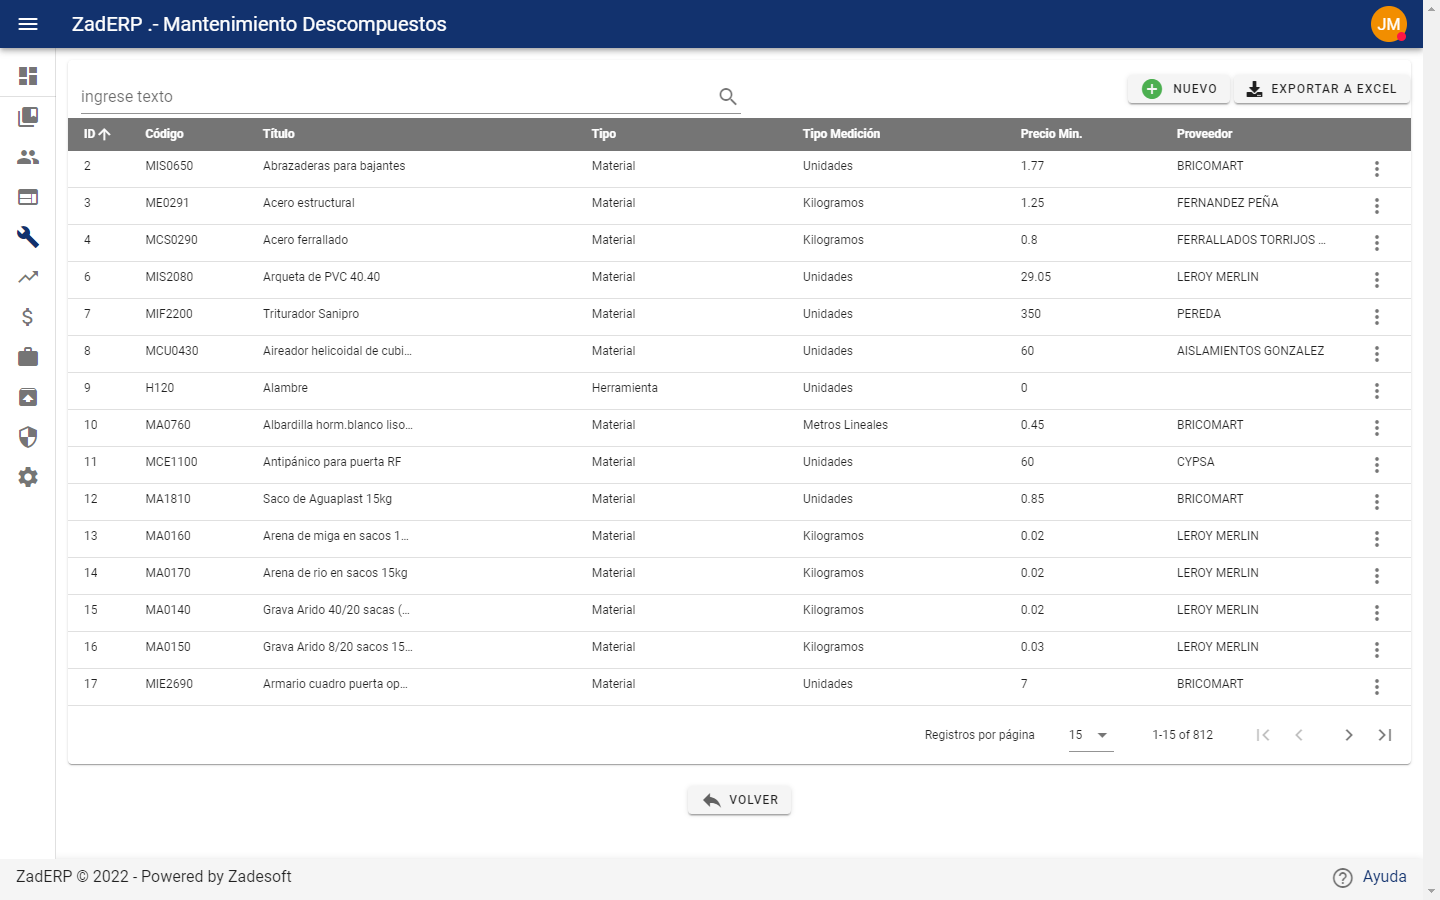Select the provider cell FERNANDEZ PEÑA
The width and height of the screenshot is (1440, 900).
pos(1227,203)
